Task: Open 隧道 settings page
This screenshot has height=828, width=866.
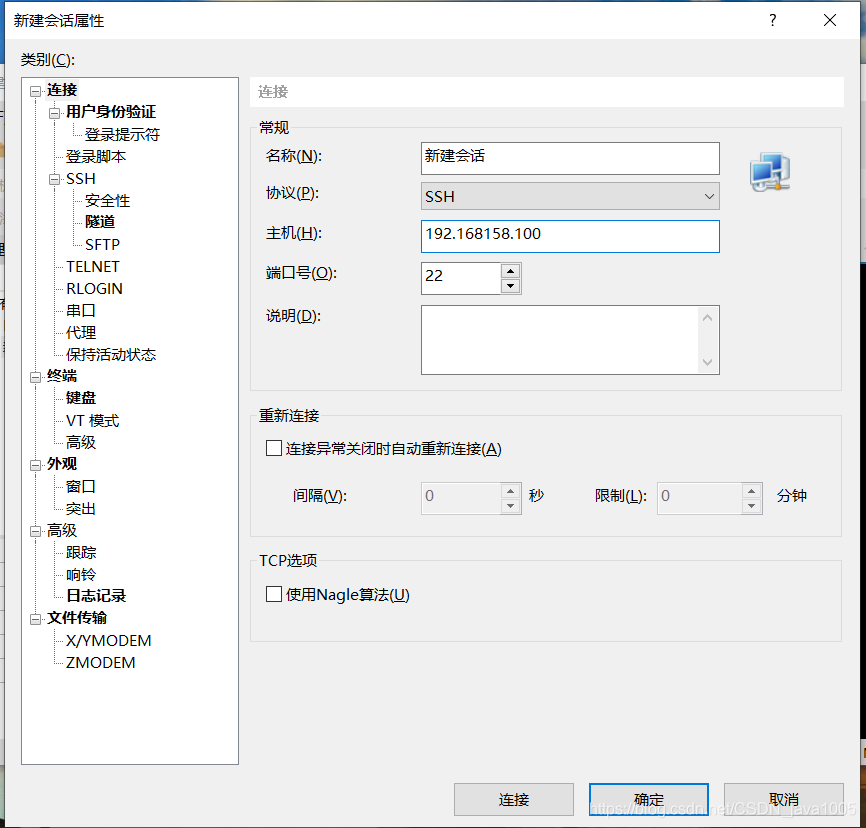Action: [x=100, y=222]
